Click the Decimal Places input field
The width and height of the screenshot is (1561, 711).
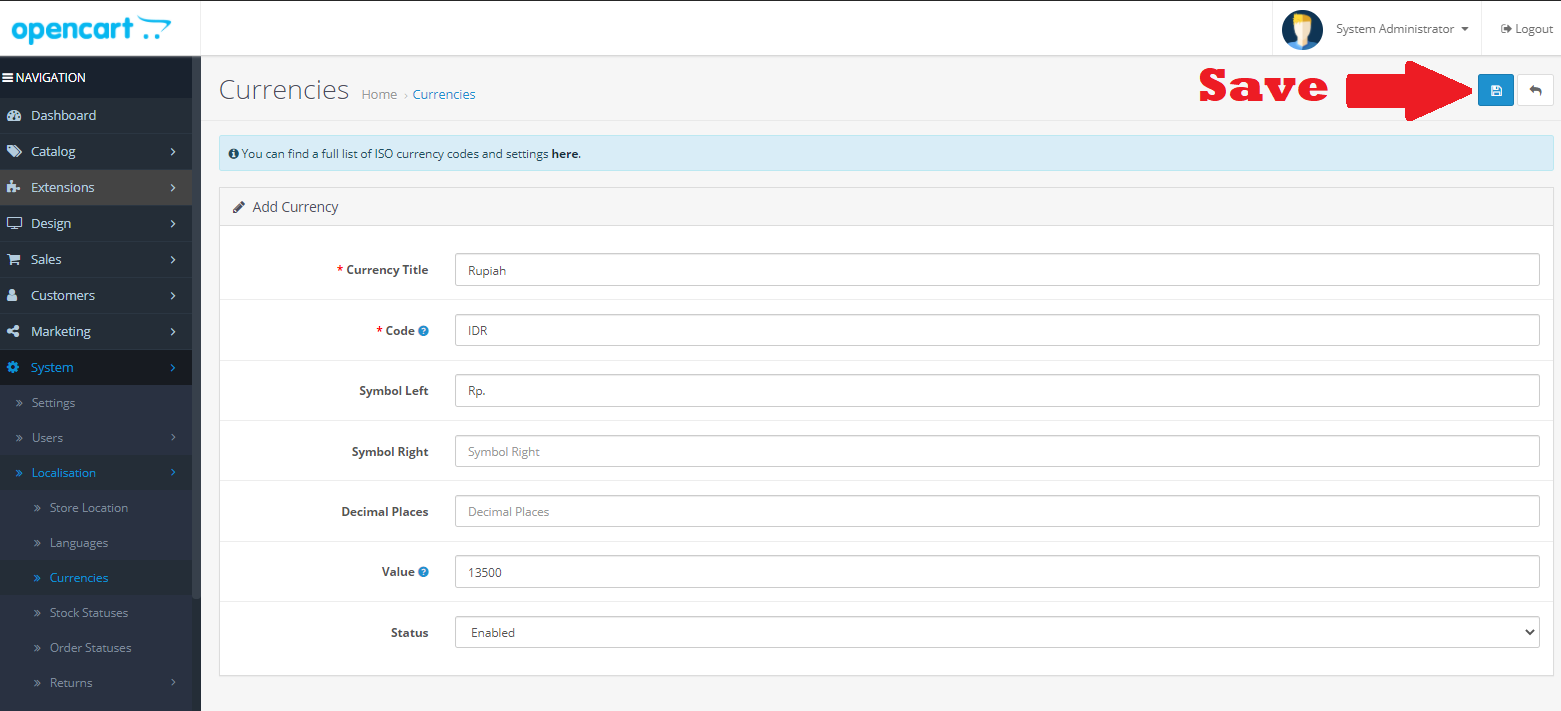pyautogui.click(x=996, y=511)
